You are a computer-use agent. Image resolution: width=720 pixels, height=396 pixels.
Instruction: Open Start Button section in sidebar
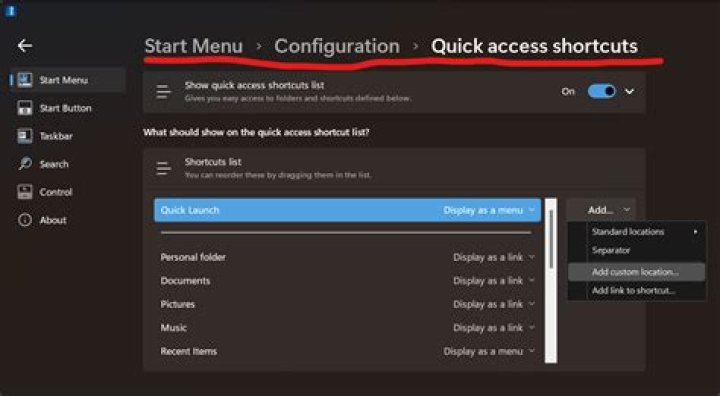(x=68, y=108)
